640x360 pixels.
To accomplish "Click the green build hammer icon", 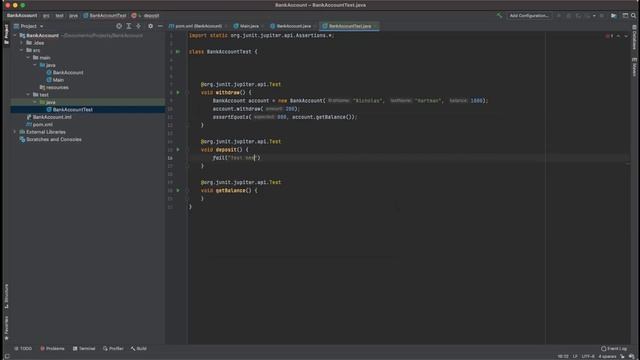I will tap(499, 16).
